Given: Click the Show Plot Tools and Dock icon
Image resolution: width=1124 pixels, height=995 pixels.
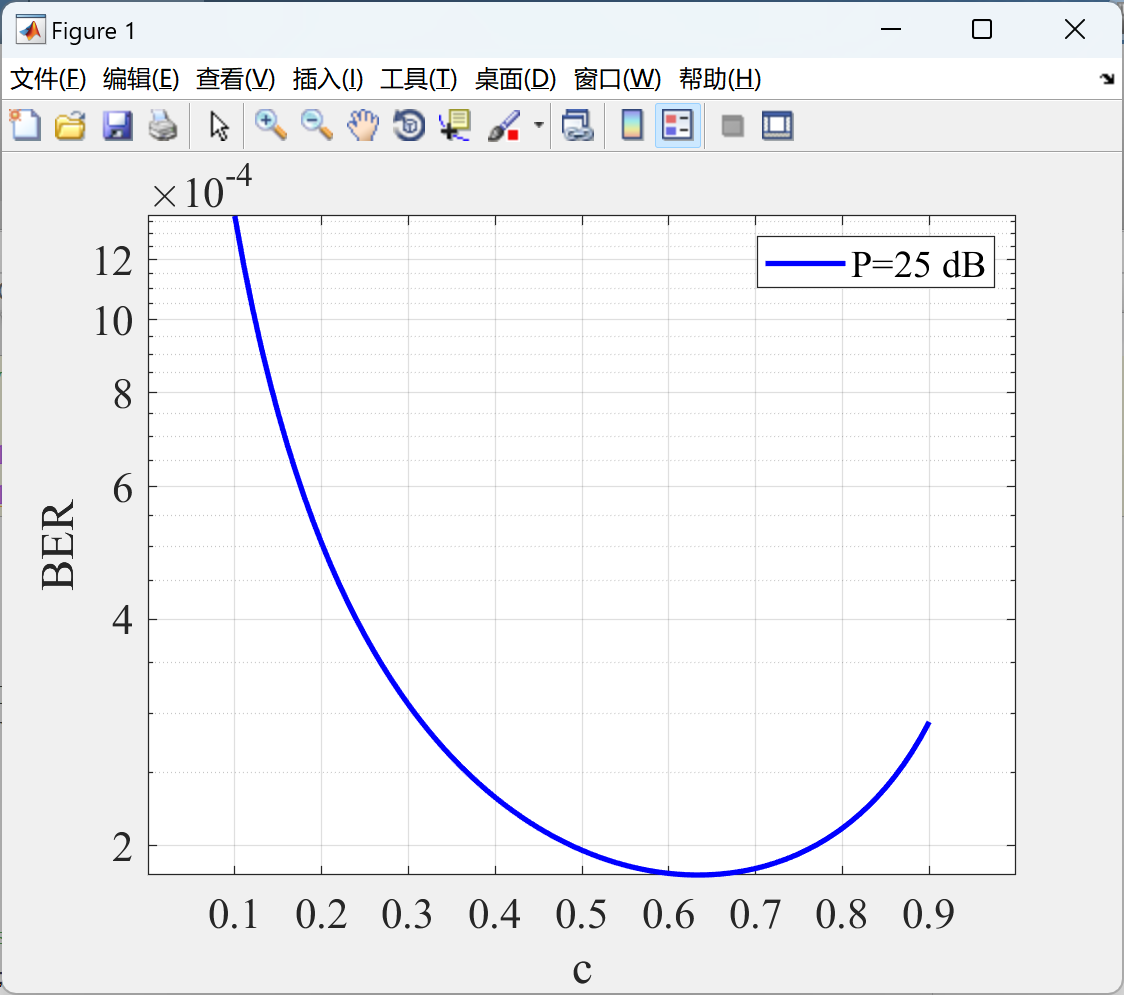Looking at the screenshot, I should 777,126.
